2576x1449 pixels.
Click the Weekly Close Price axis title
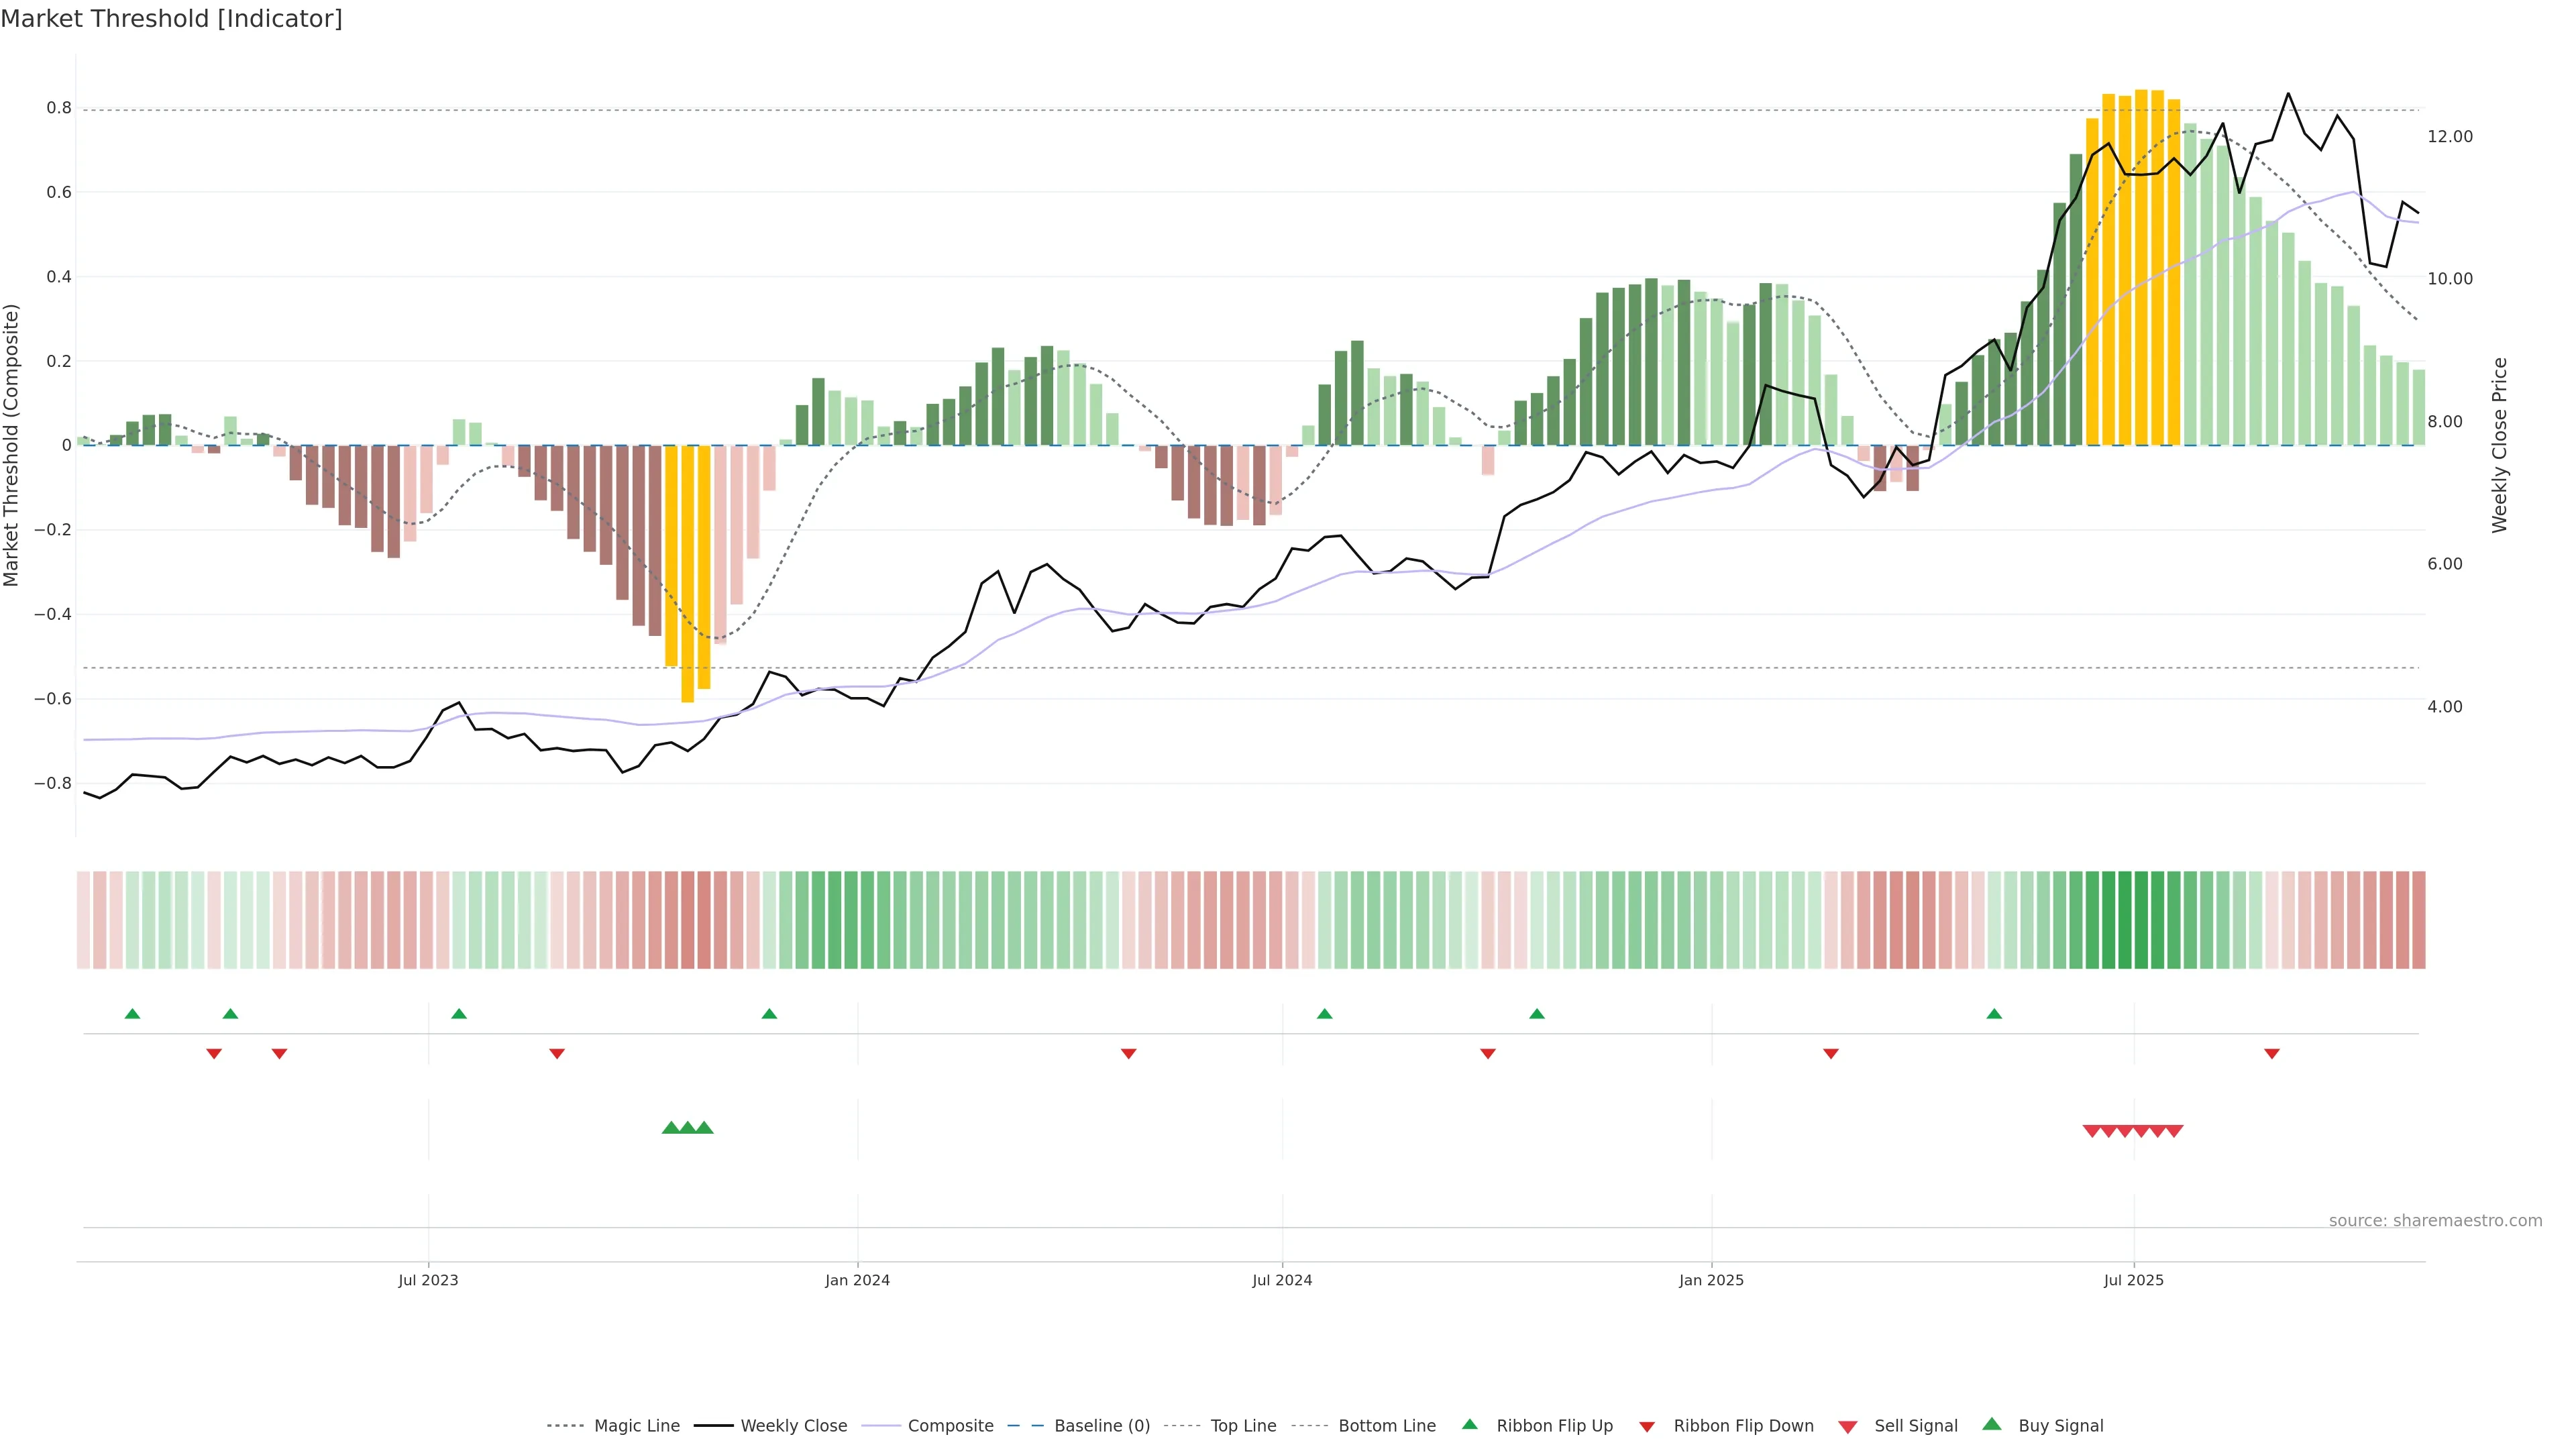point(2500,445)
